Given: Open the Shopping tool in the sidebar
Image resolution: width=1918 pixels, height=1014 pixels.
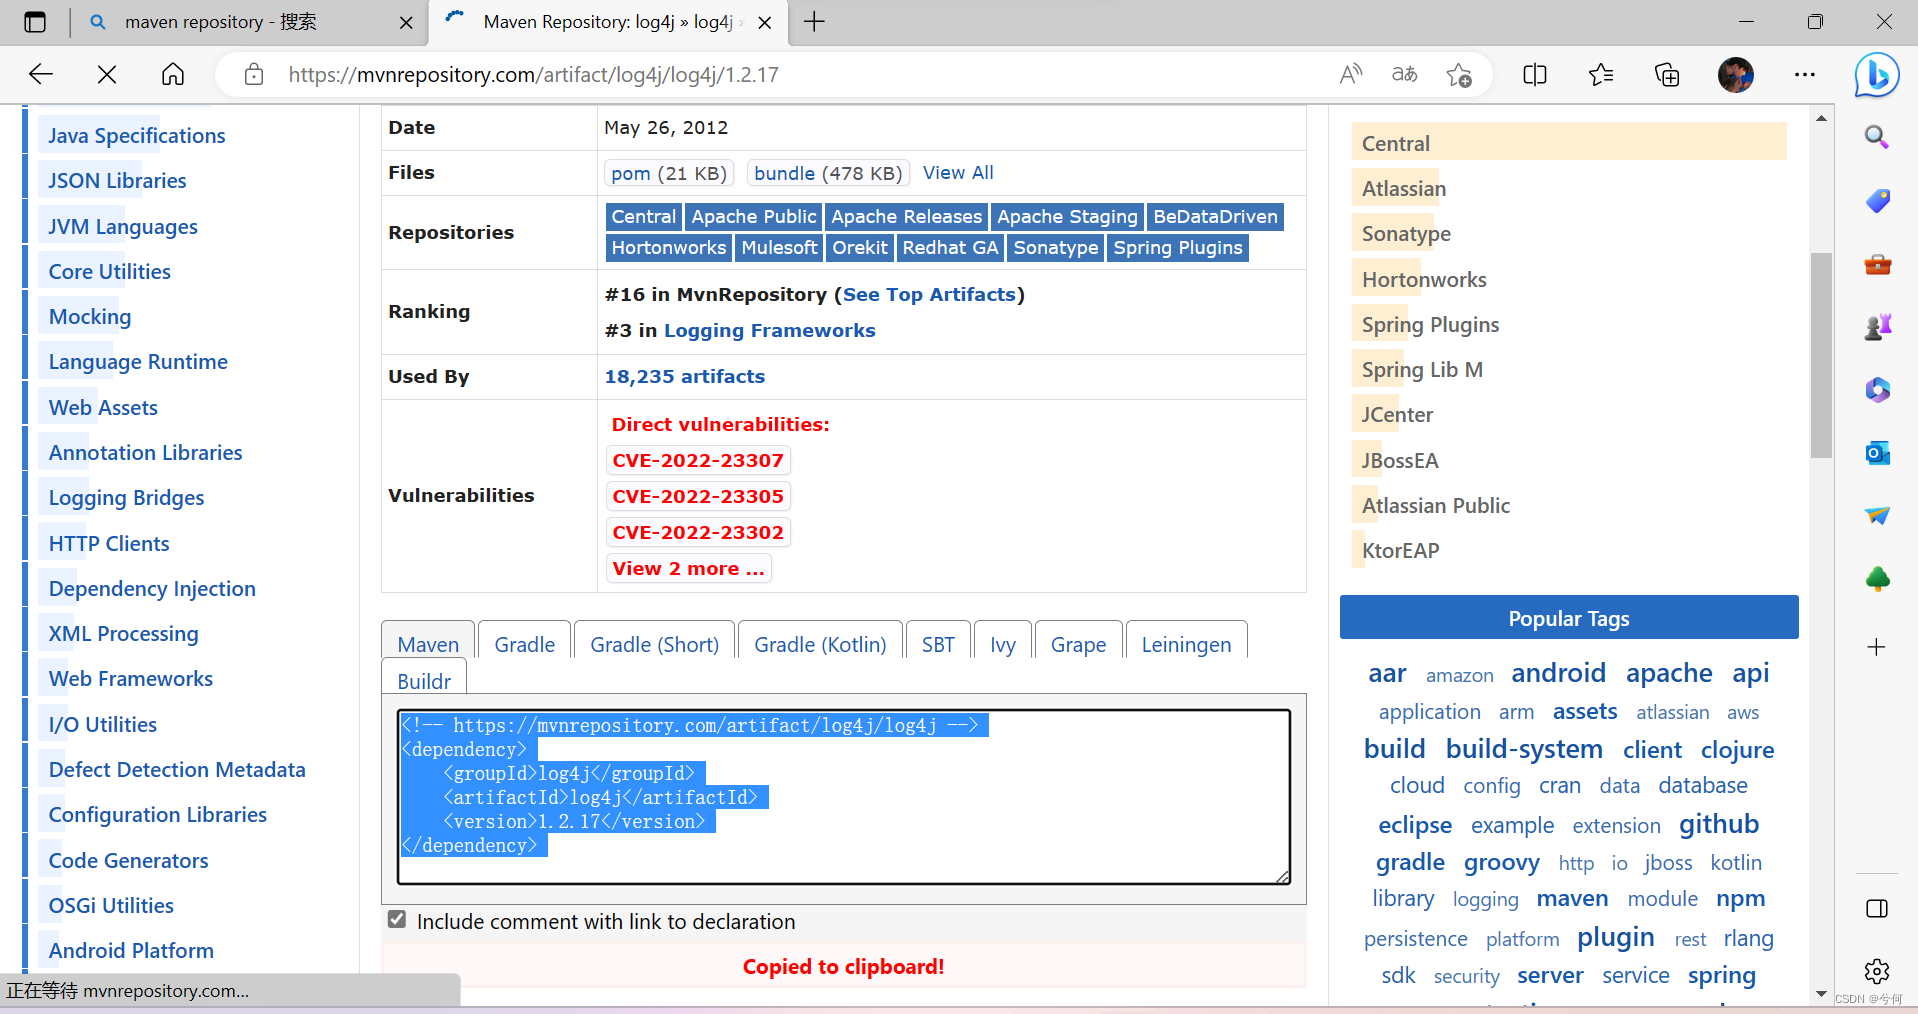Looking at the screenshot, I should point(1877,201).
